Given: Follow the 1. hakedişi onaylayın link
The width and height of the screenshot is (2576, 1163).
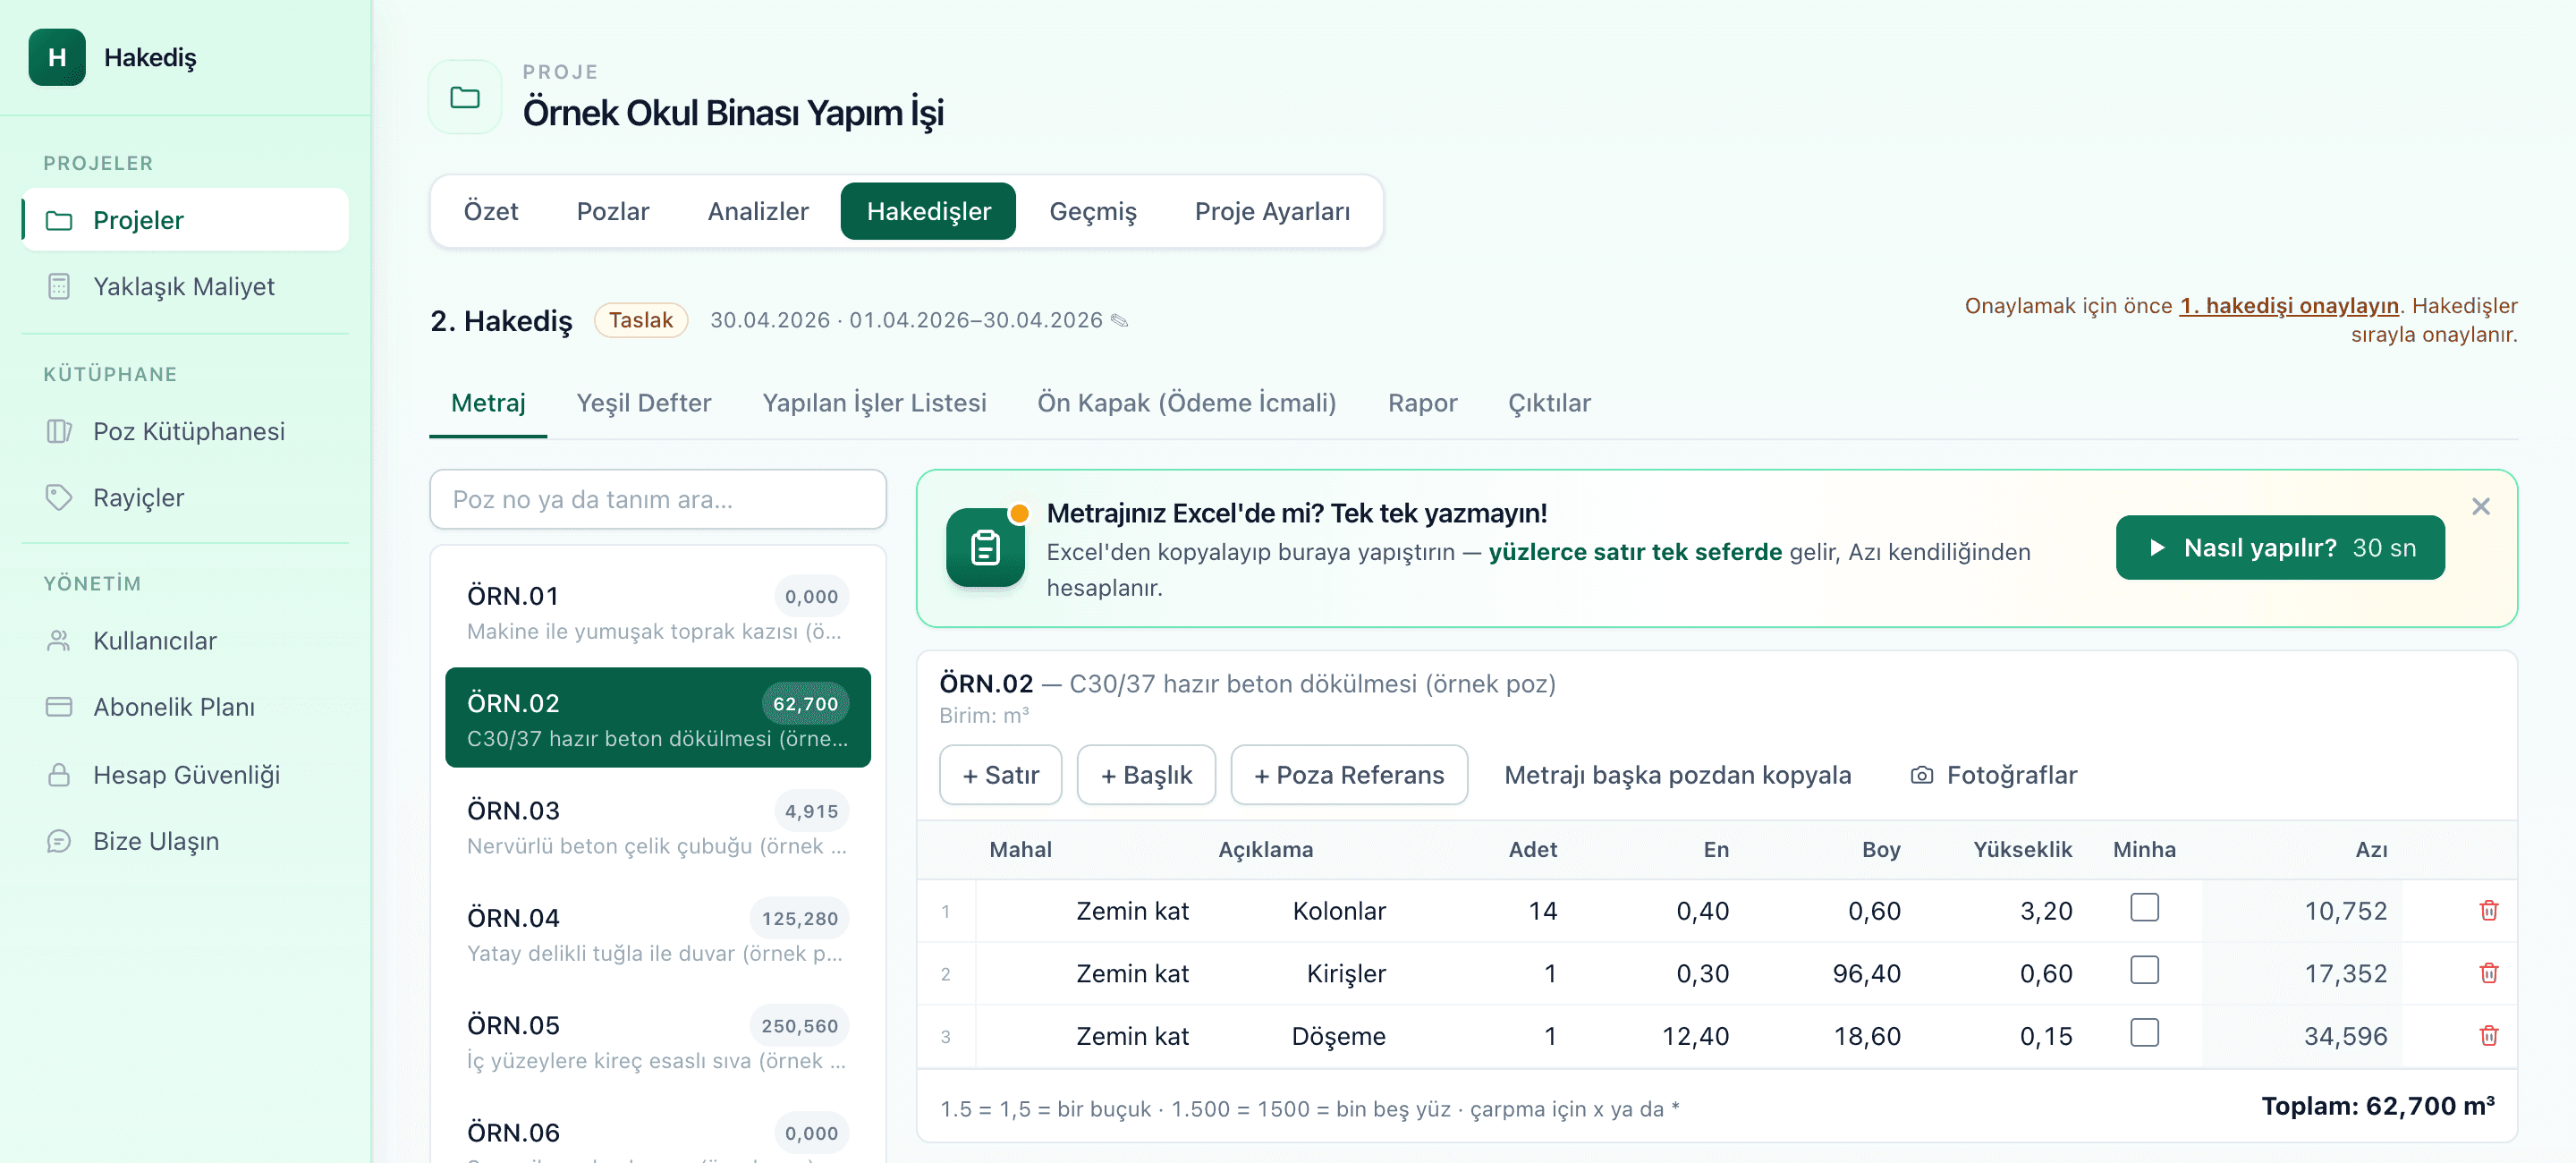Looking at the screenshot, I should [x=2288, y=306].
